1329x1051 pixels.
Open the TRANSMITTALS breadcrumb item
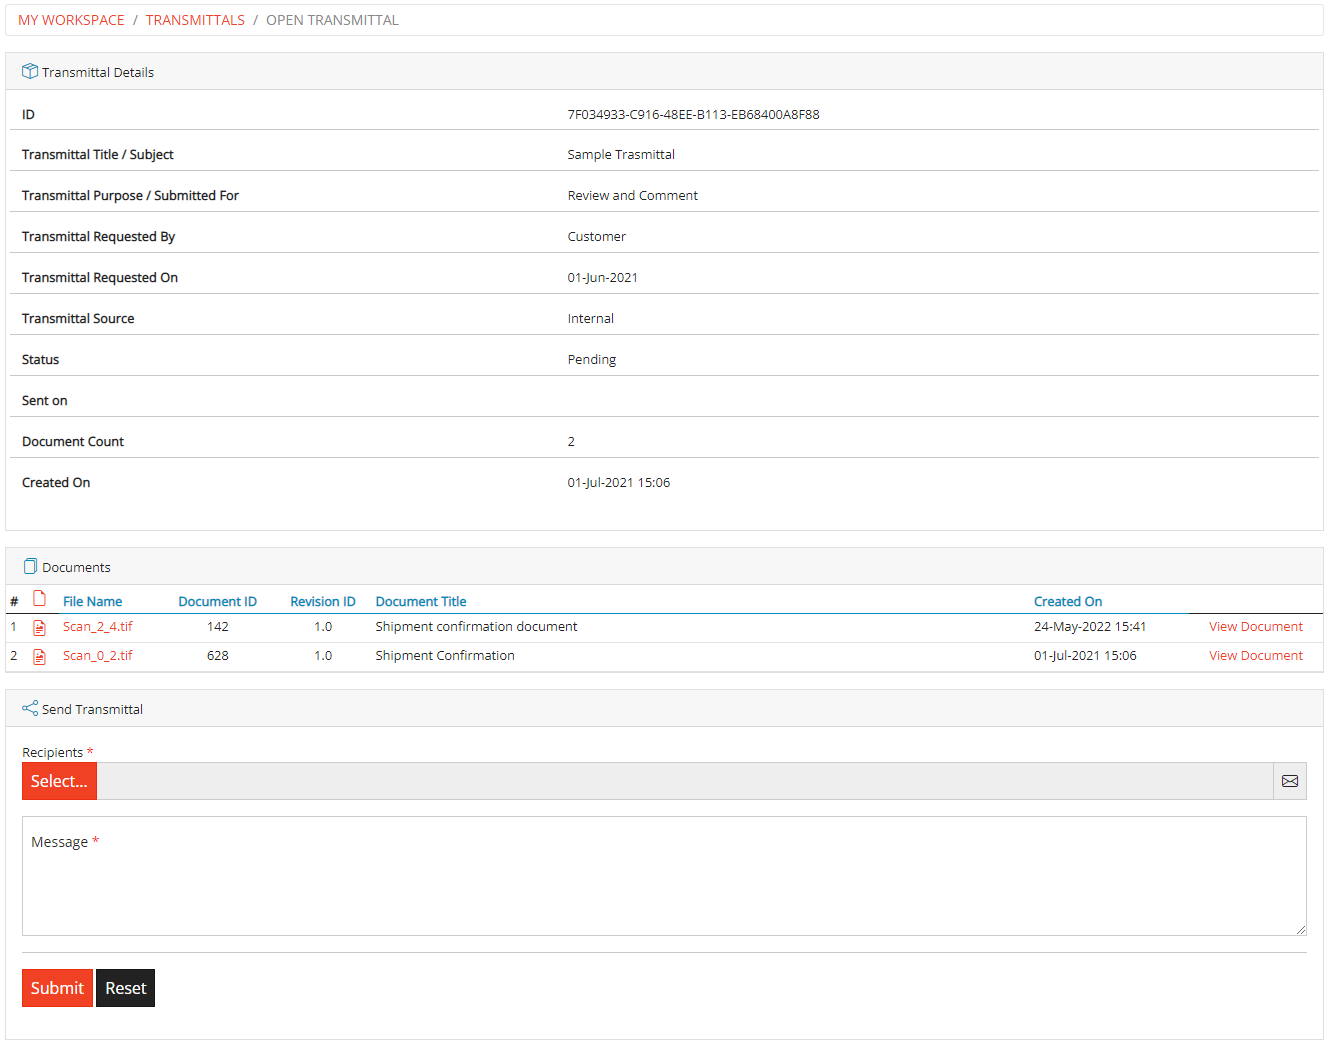[195, 20]
